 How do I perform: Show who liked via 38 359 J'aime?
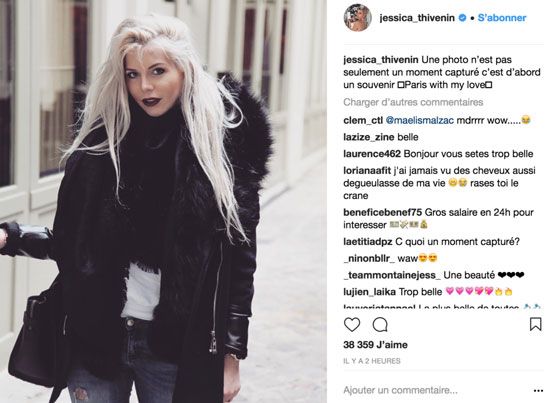coord(375,345)
